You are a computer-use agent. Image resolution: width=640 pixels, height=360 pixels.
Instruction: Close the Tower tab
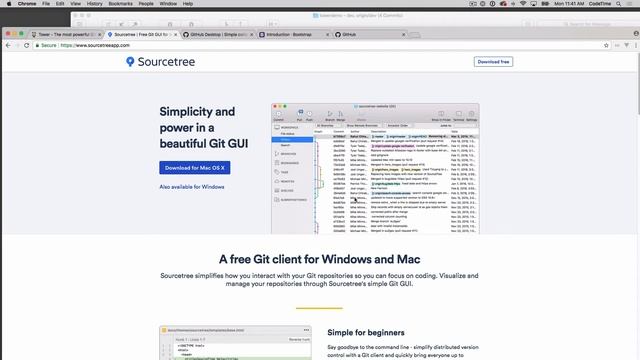tap(99, 35)
